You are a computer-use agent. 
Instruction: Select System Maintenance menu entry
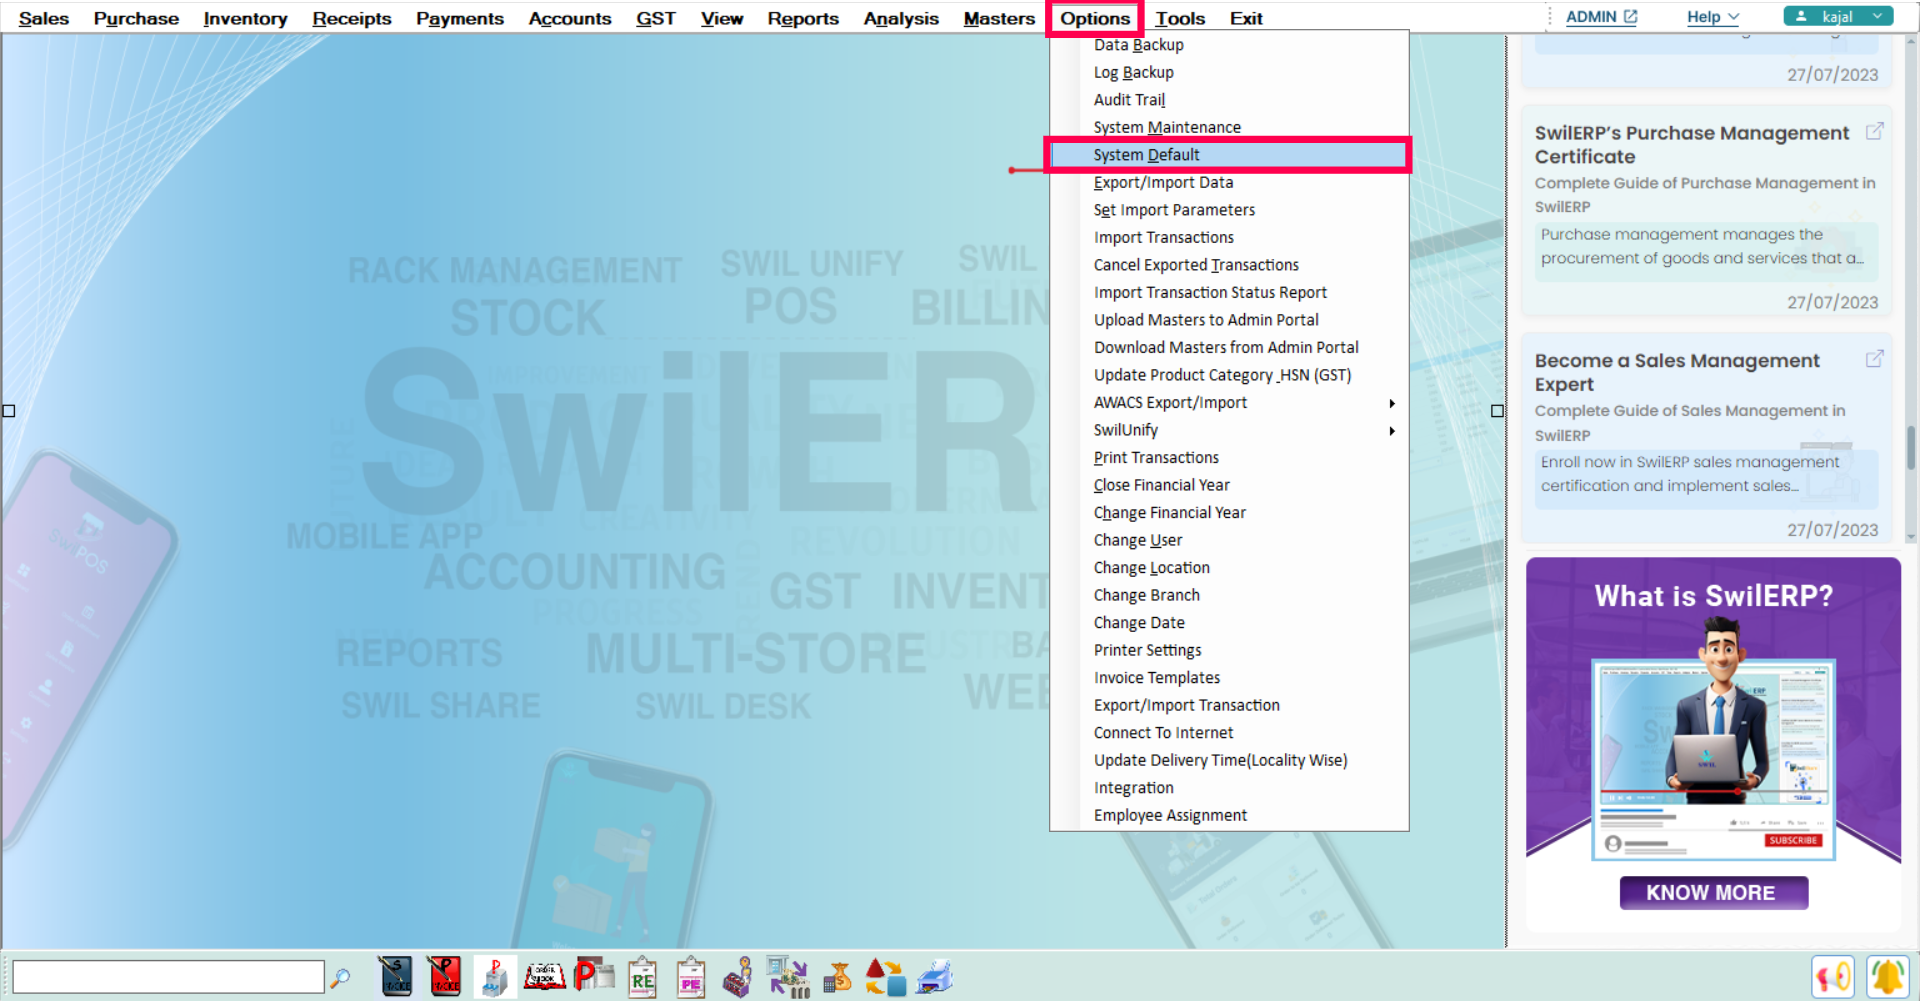pyautogui.click(x=1230, y=127)
